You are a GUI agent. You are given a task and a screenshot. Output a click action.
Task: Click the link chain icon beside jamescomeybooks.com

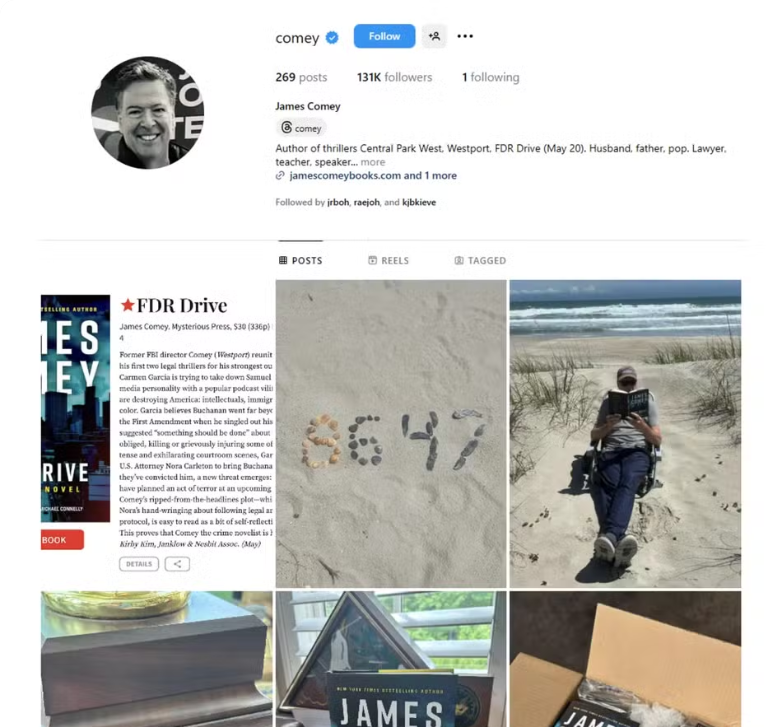click(280, 175)
